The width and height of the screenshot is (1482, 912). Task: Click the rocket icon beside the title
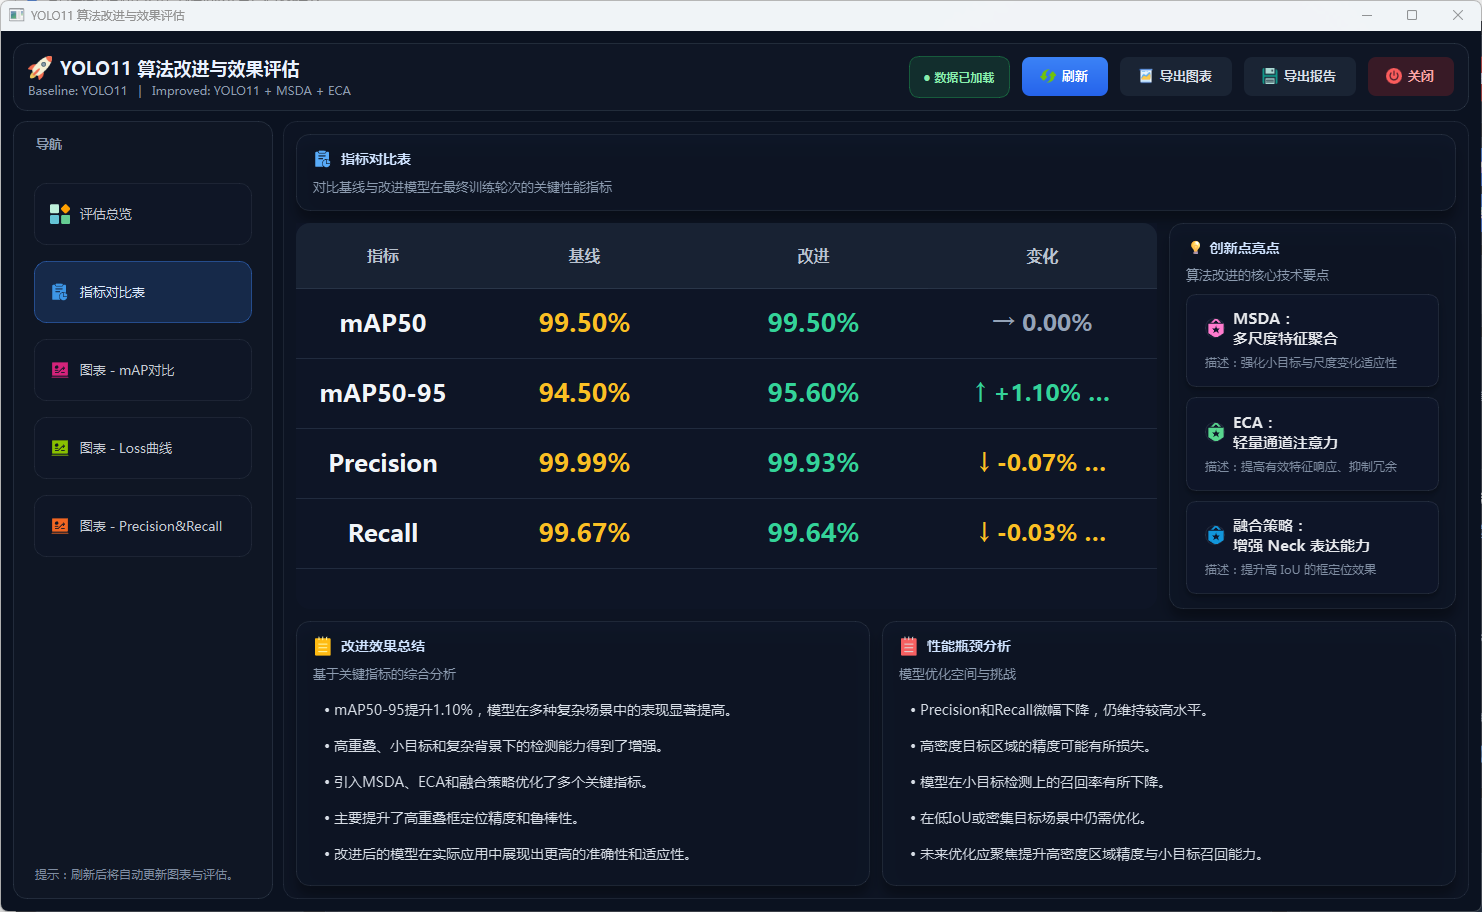click(40, 68)
